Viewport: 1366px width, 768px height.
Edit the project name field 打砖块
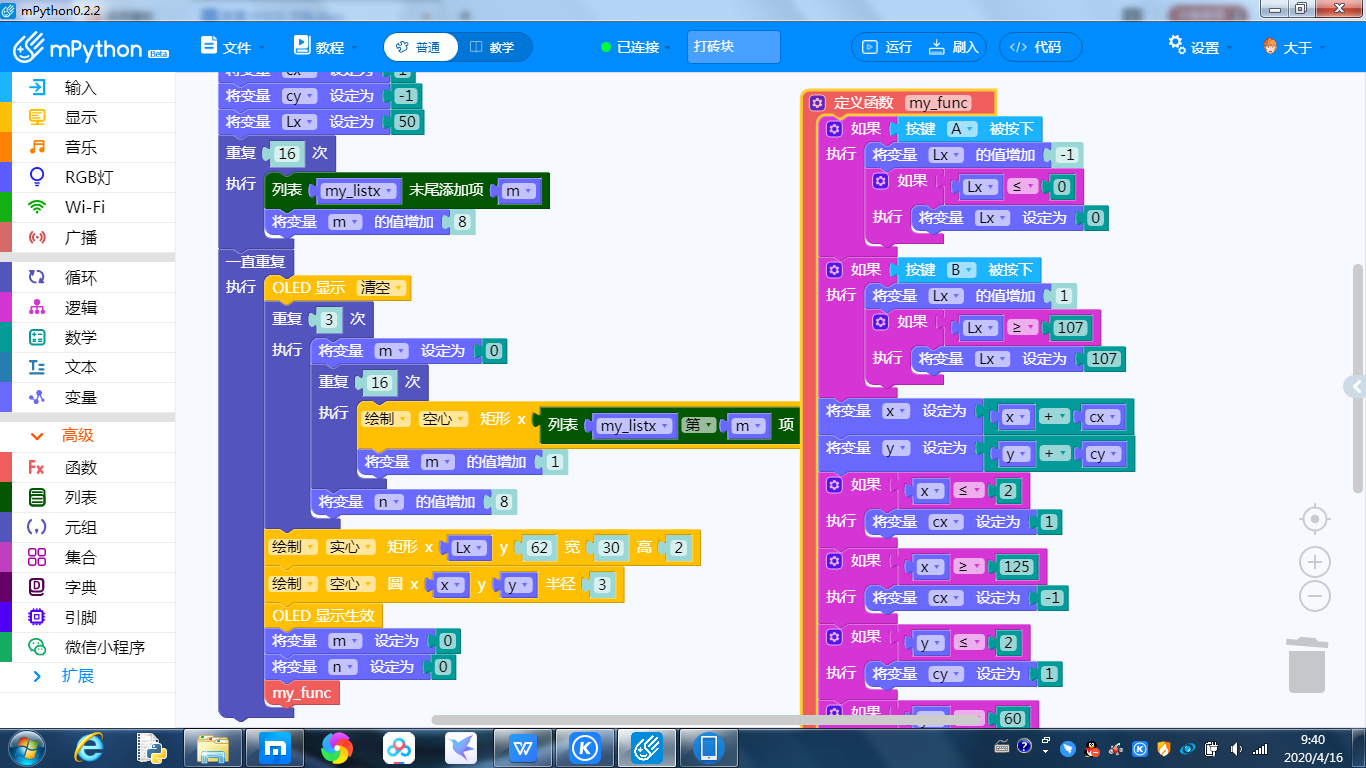pyautogui.click(x=734, y=47)
